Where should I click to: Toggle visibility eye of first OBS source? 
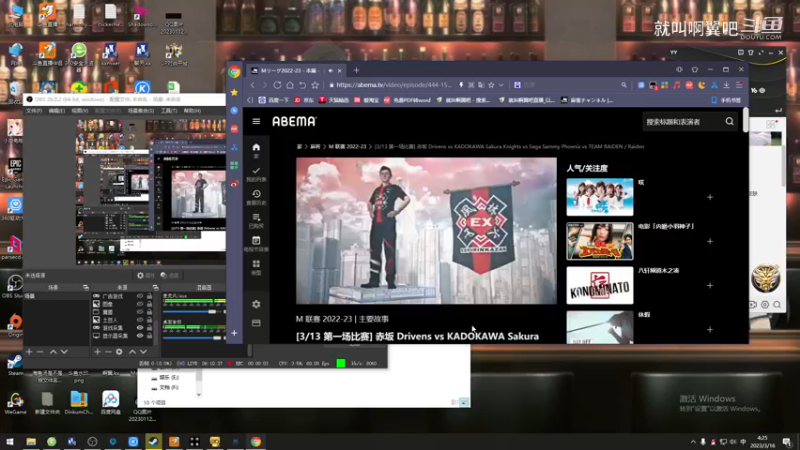coord(140,296)
